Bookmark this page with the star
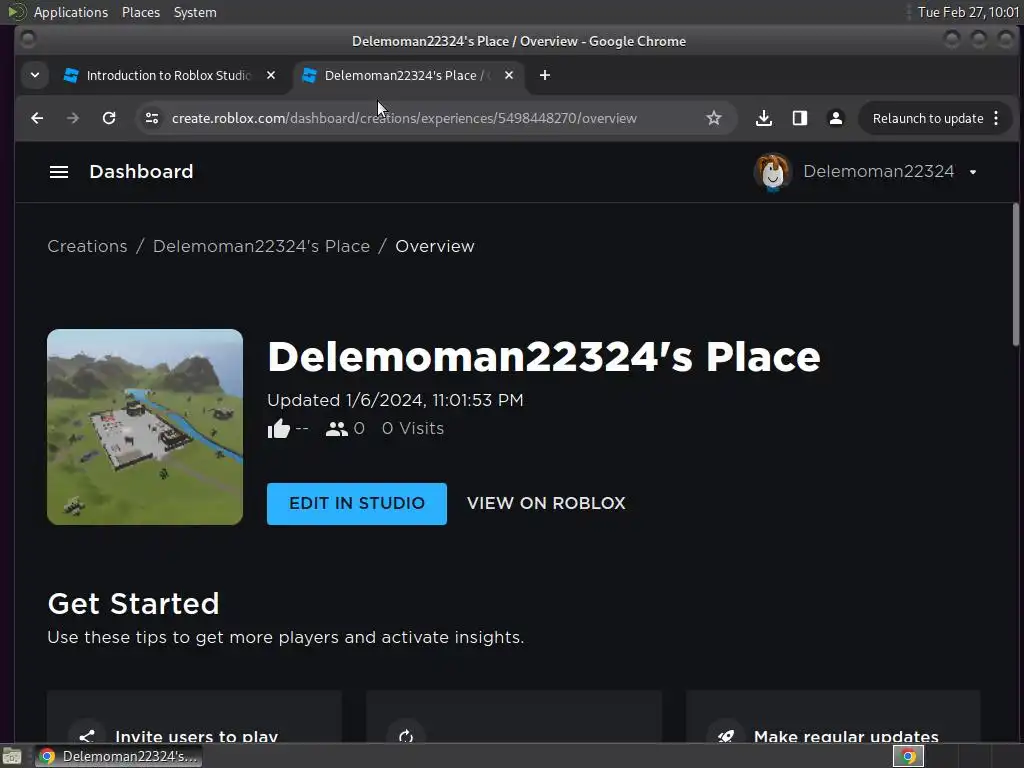The image size is (1024, 768). (714, 118)
